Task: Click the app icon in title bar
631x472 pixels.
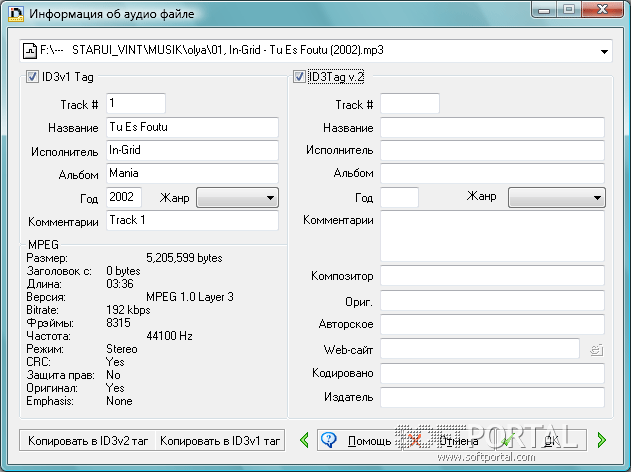Action: 16,13
